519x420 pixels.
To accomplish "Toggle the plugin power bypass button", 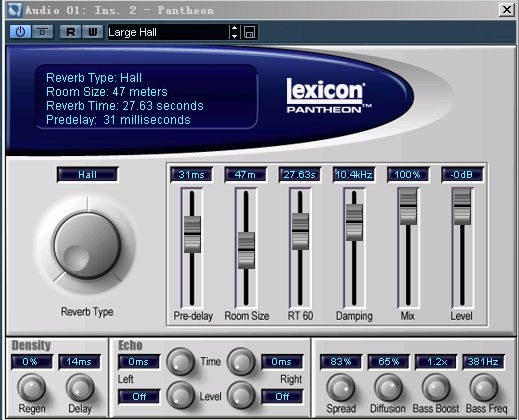I will 21,32.
